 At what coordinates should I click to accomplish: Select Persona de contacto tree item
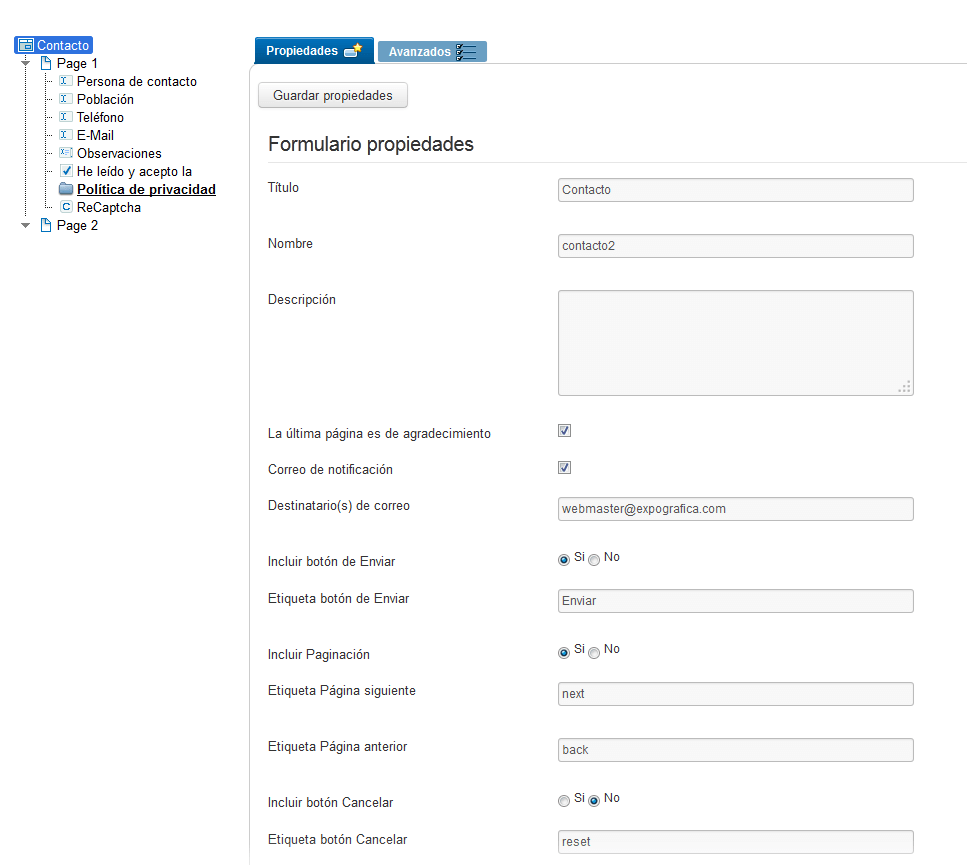tap(137, 81)
